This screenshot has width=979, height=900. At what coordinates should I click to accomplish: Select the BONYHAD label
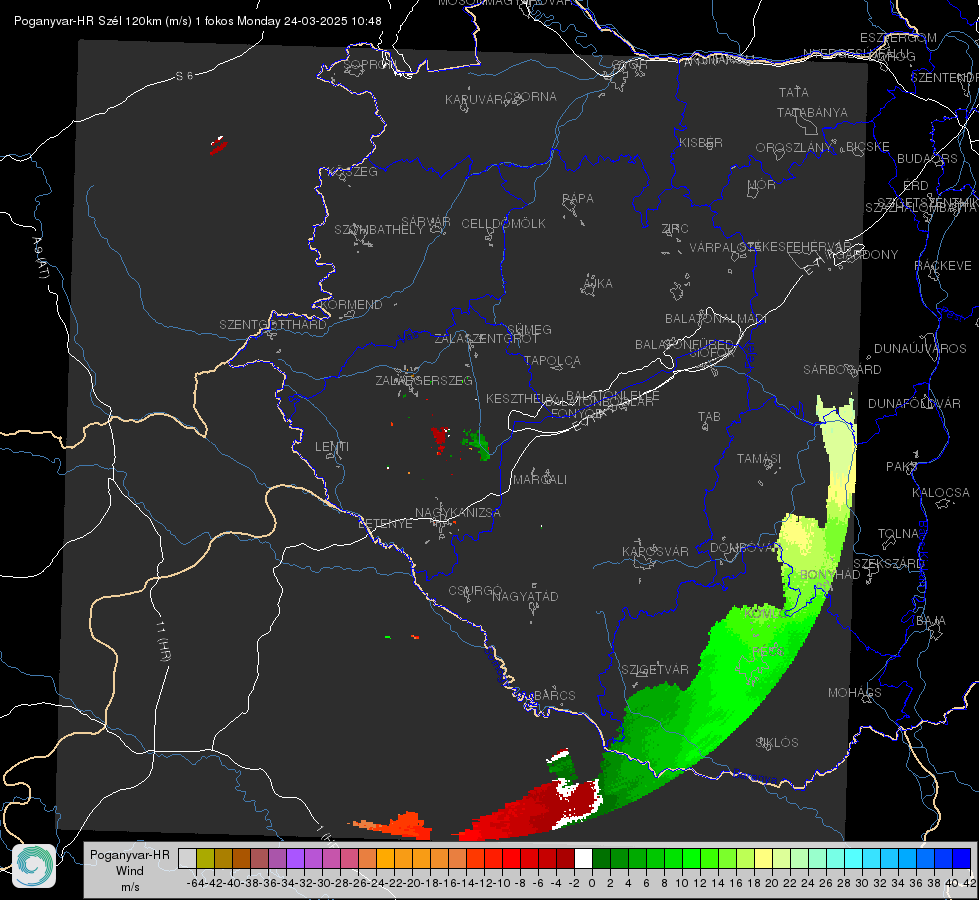click(830, 575)
